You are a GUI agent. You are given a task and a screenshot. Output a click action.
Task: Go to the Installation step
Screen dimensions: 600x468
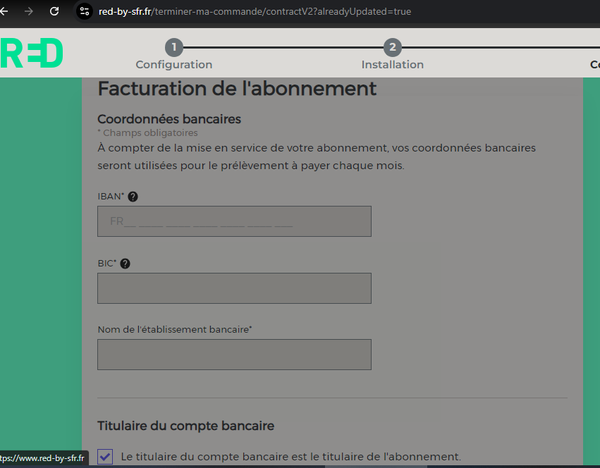click(392, 65)
